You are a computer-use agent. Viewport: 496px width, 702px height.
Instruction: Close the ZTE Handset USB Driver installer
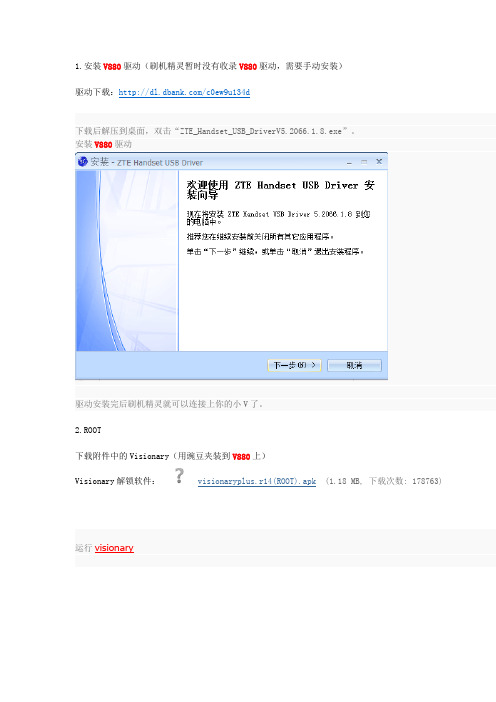tap(379, 162)
